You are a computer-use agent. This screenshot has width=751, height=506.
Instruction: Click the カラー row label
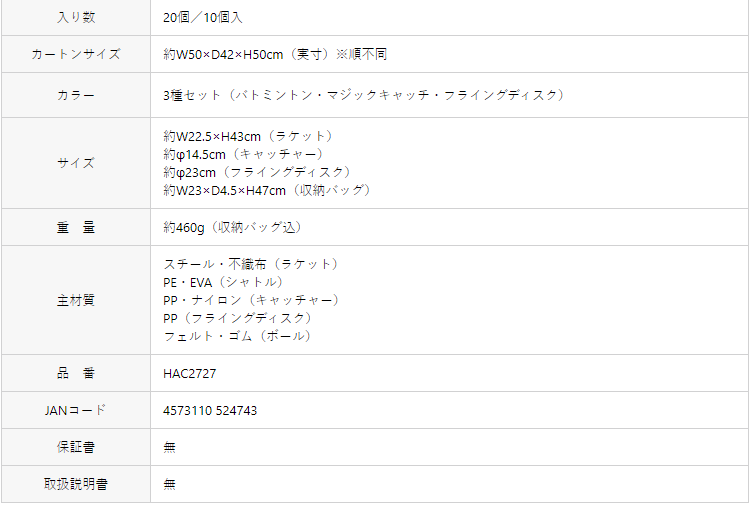pos(76,95)
